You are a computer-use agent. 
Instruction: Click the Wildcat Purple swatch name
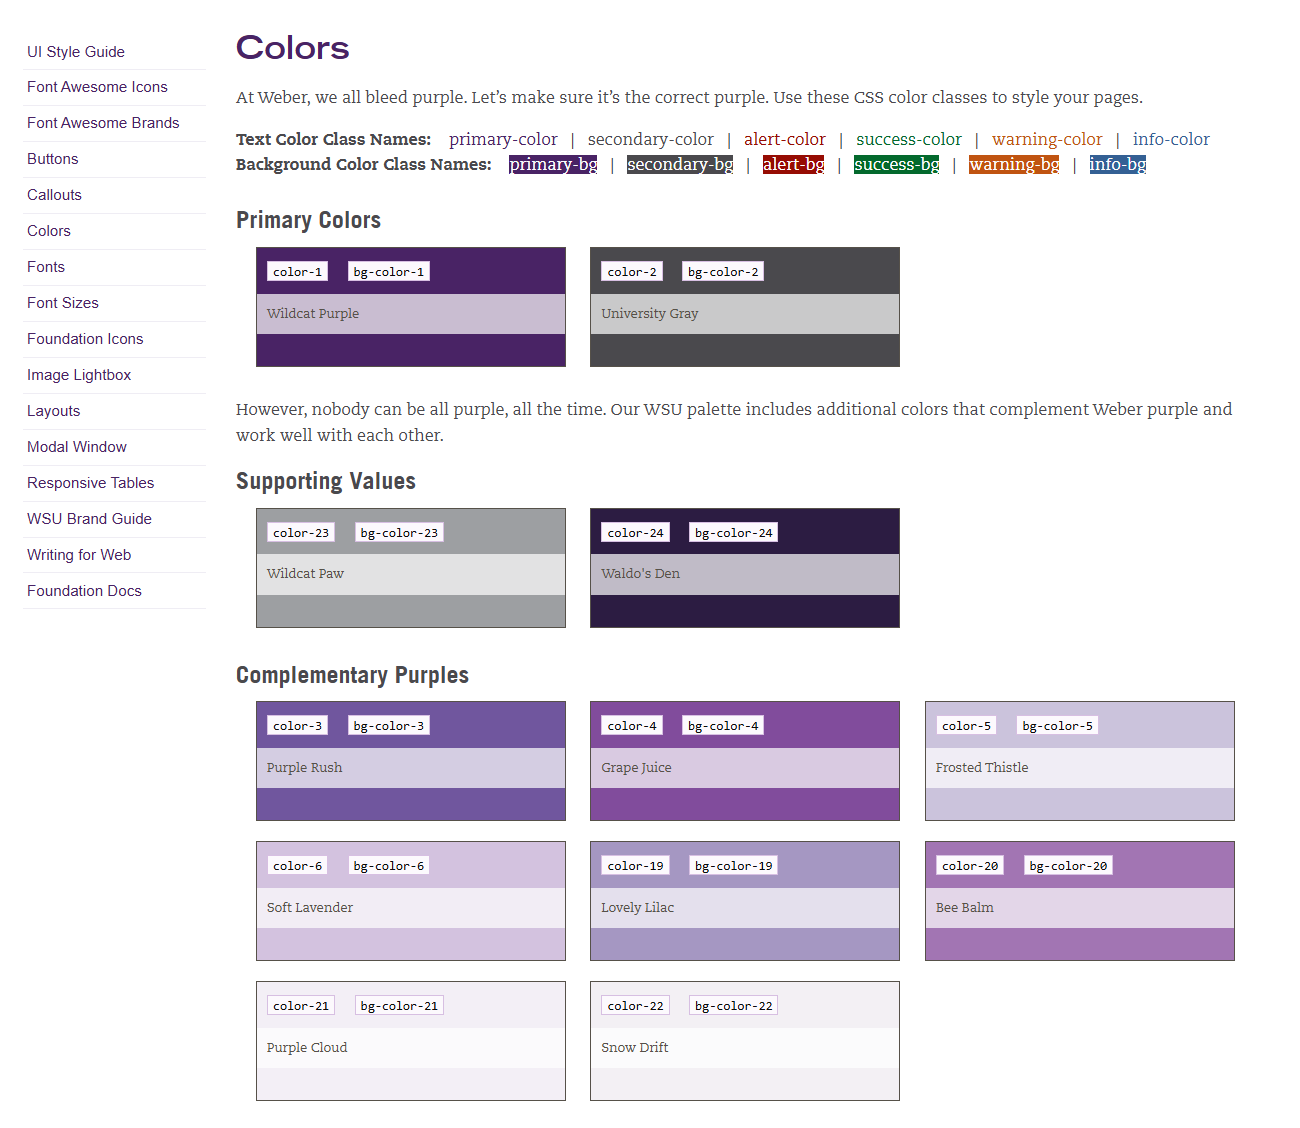click(313, 314)
